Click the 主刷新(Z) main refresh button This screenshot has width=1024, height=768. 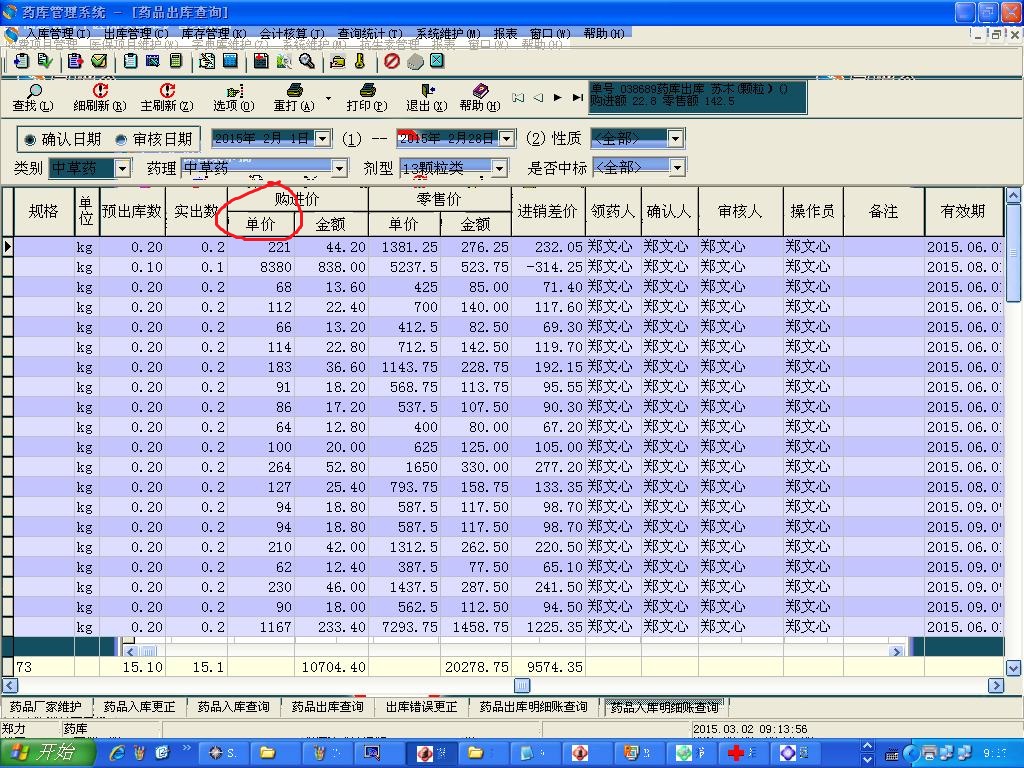(x=167, y=97)
